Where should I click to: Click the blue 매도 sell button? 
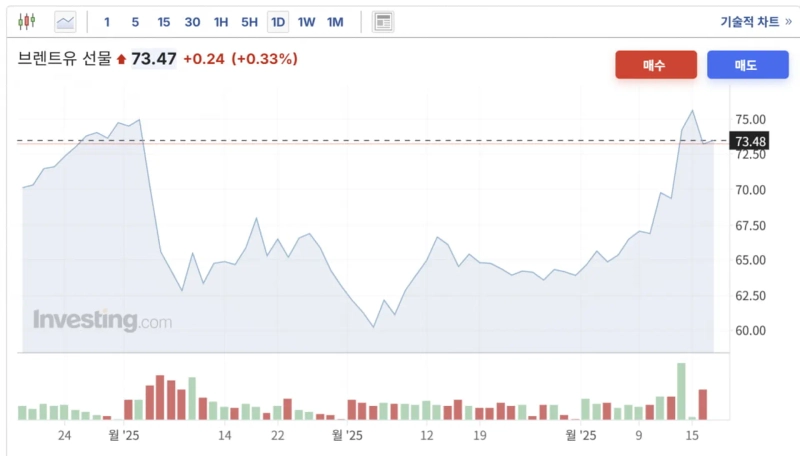(746, 65)
